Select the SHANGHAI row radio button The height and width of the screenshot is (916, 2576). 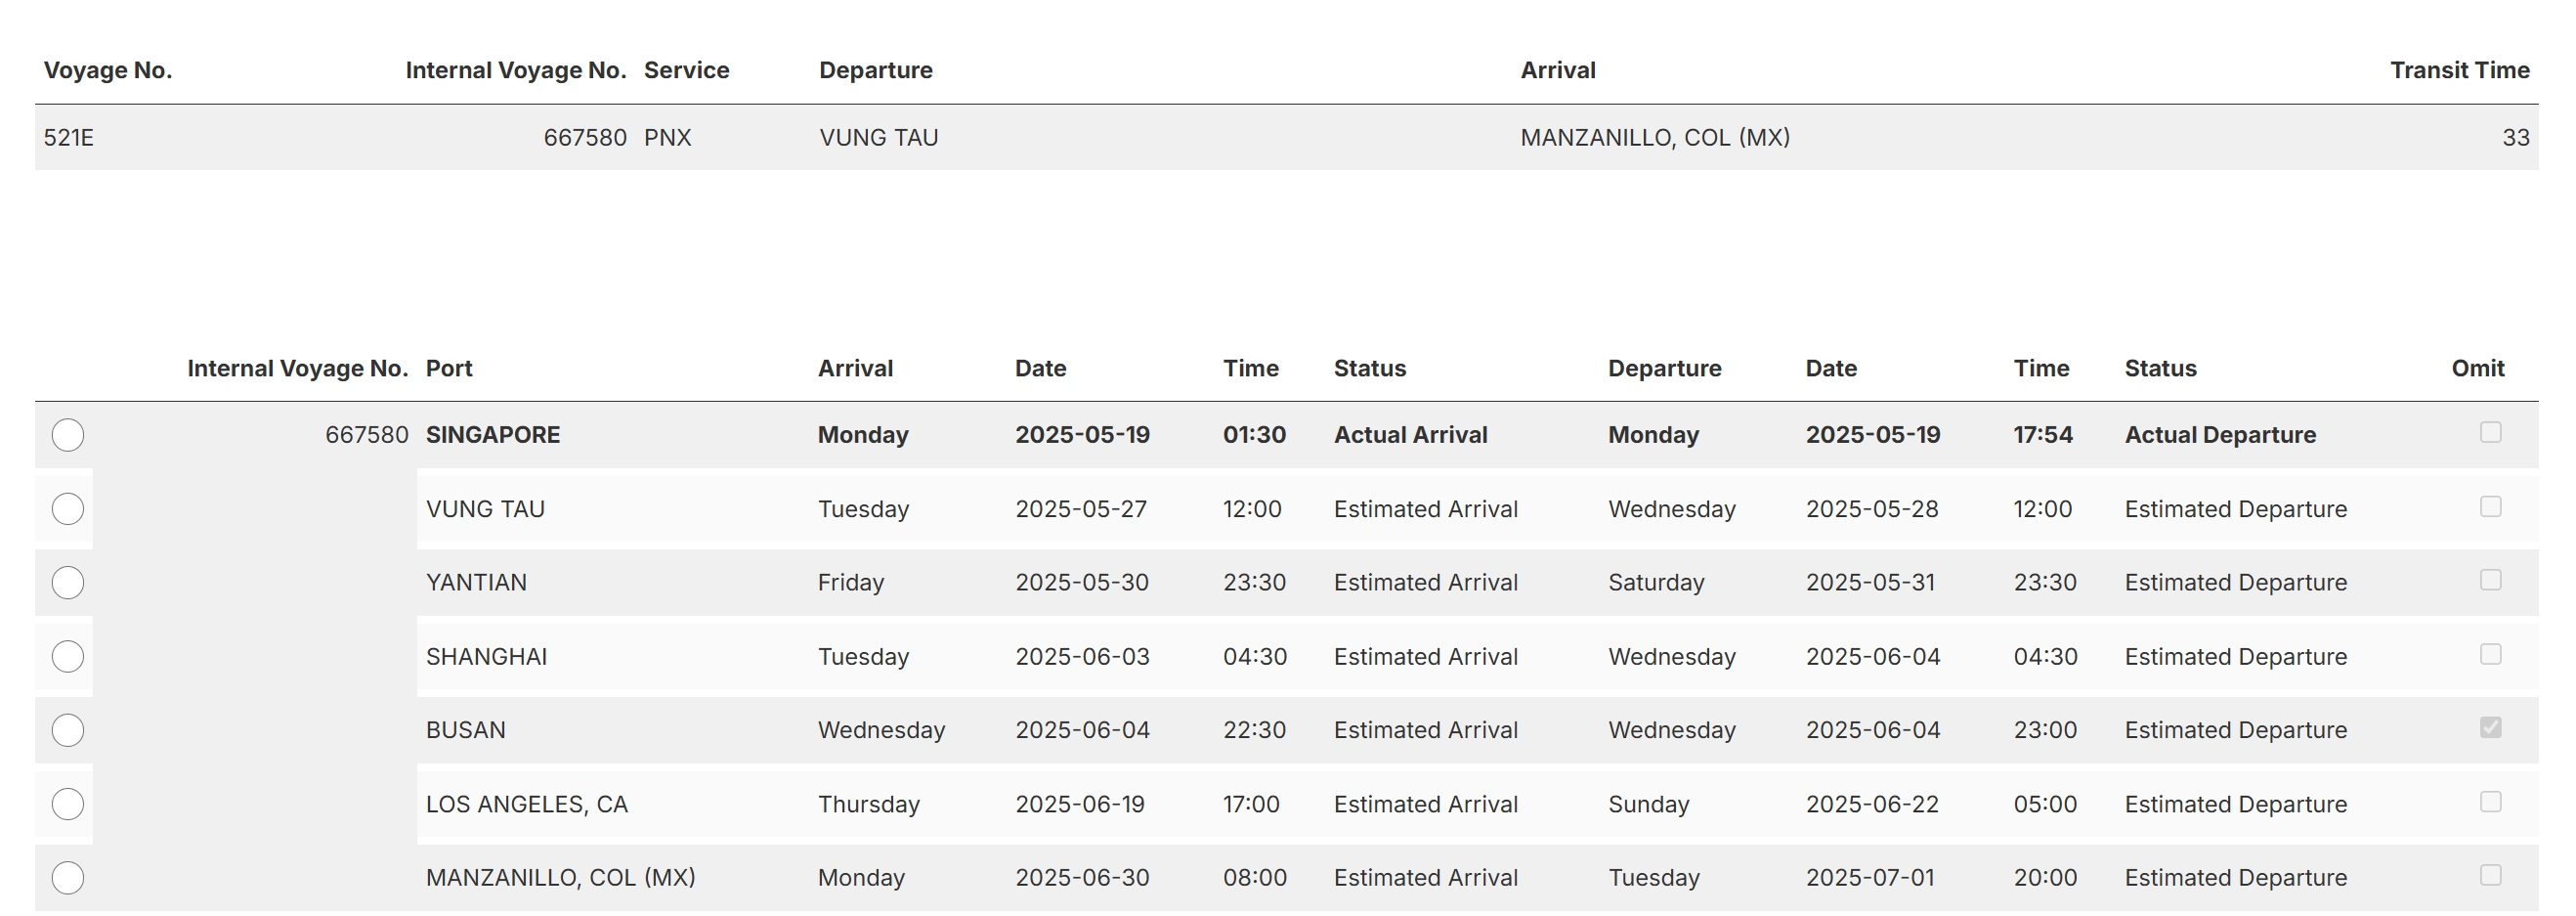click(x=68, y=656)
